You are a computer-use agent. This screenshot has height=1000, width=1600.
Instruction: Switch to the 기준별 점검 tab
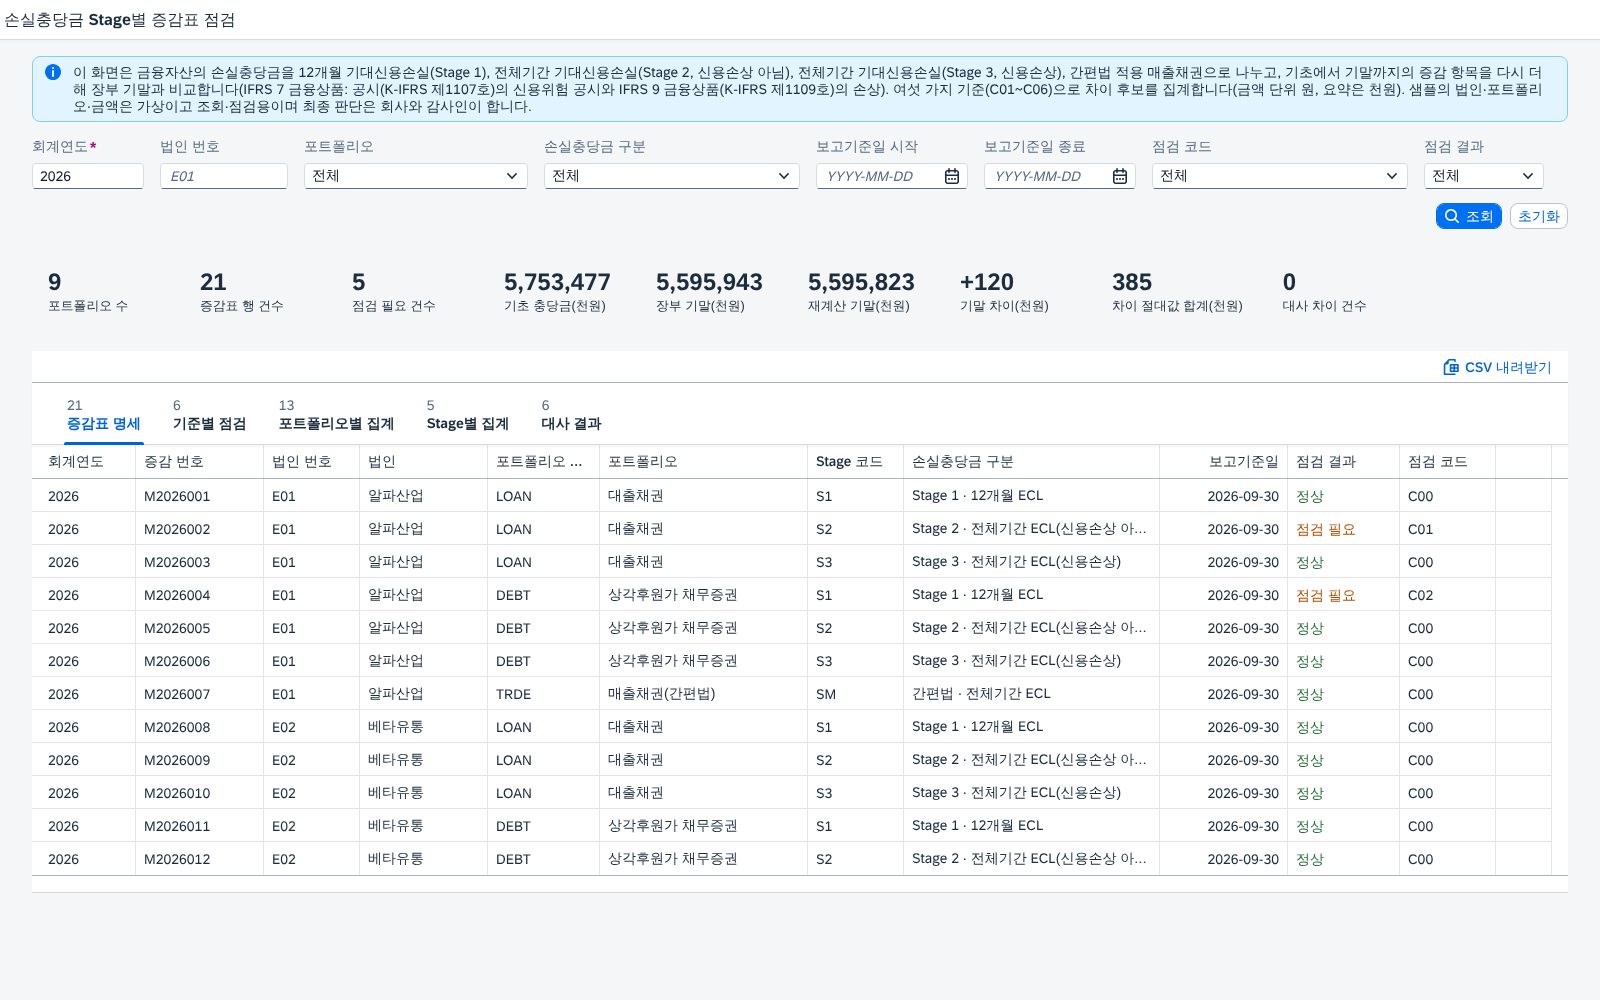[209, 415]
